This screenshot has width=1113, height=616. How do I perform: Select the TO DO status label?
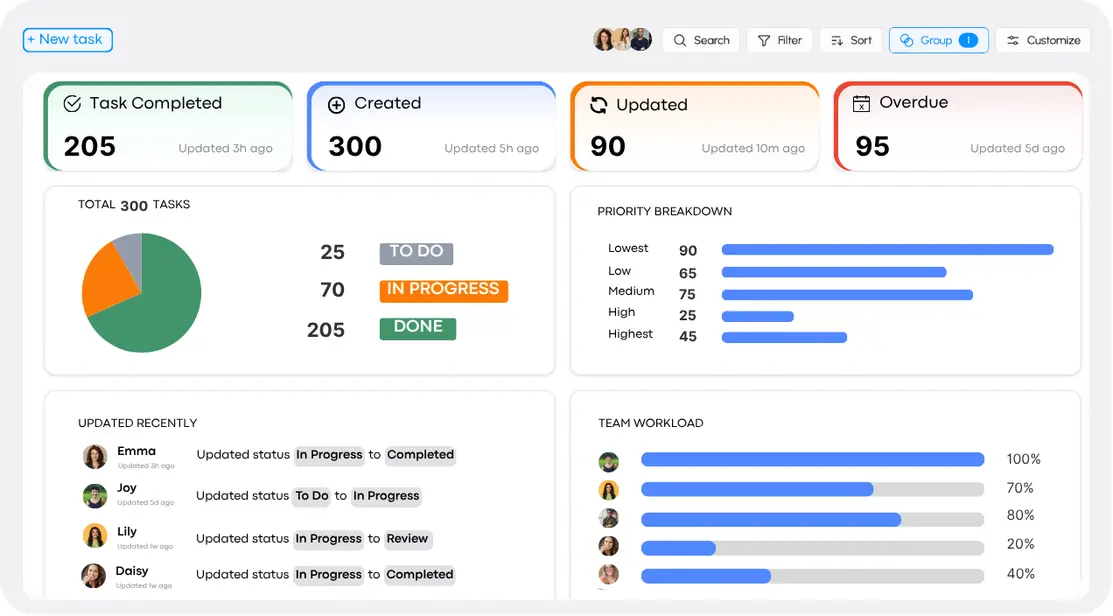pos(416,253)
